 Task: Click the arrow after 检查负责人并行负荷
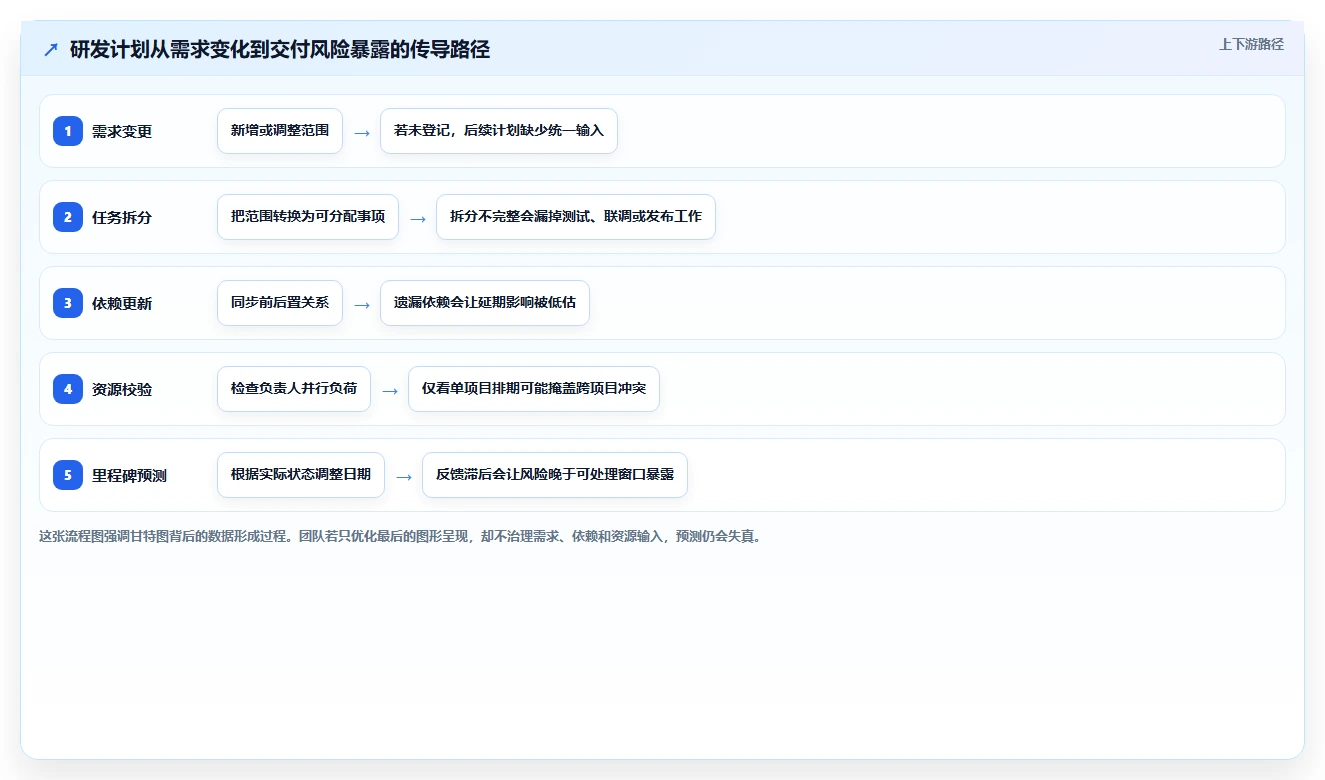(390, 390)
